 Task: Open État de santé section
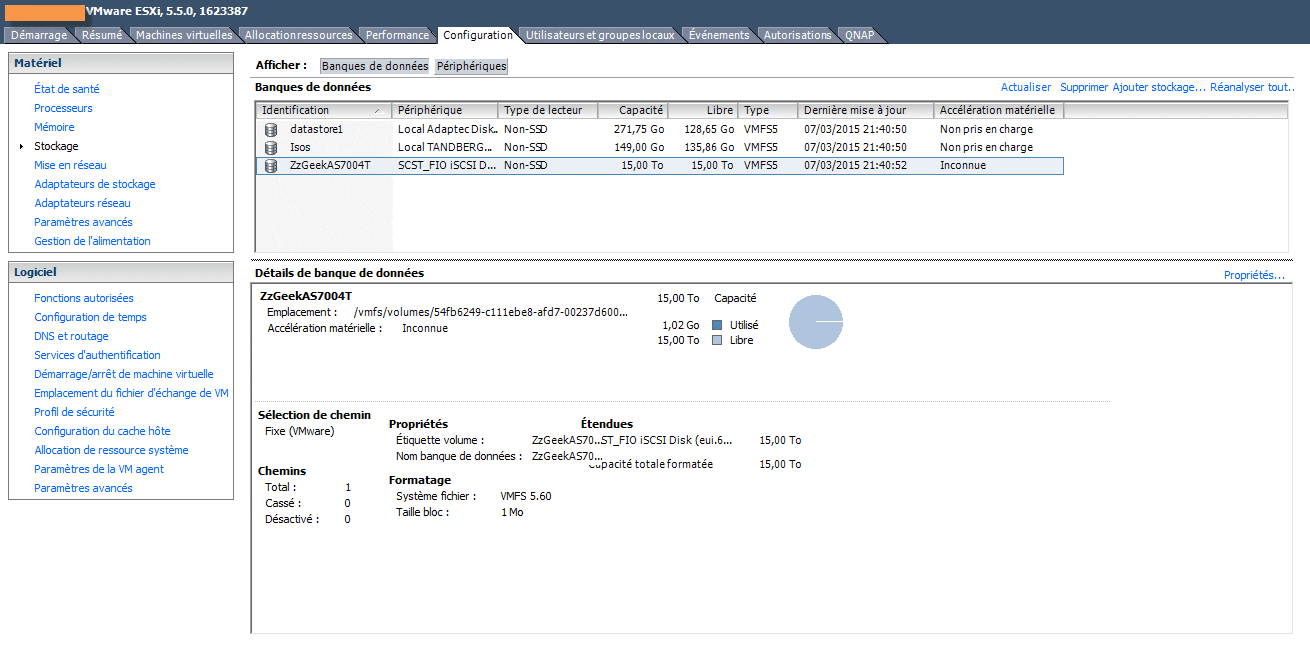pos(67,89)
